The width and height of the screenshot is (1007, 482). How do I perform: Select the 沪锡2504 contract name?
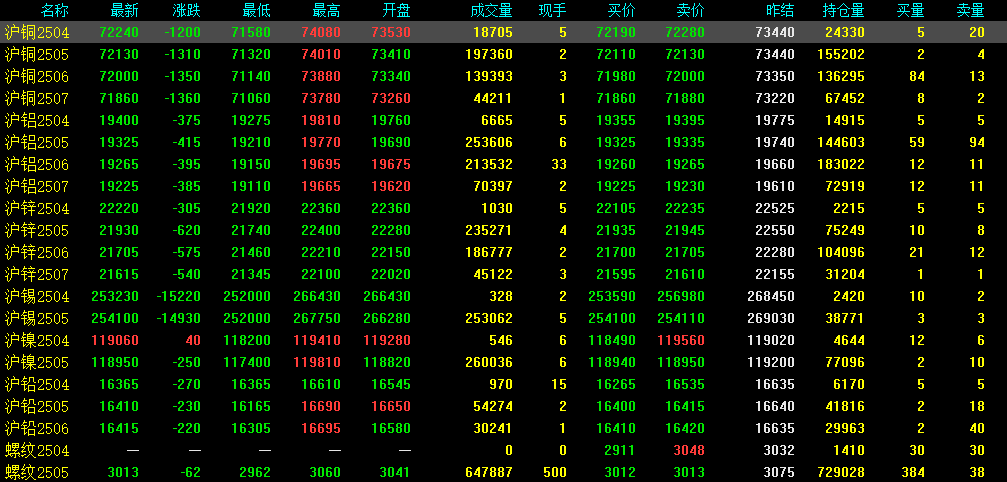[37, 297]
